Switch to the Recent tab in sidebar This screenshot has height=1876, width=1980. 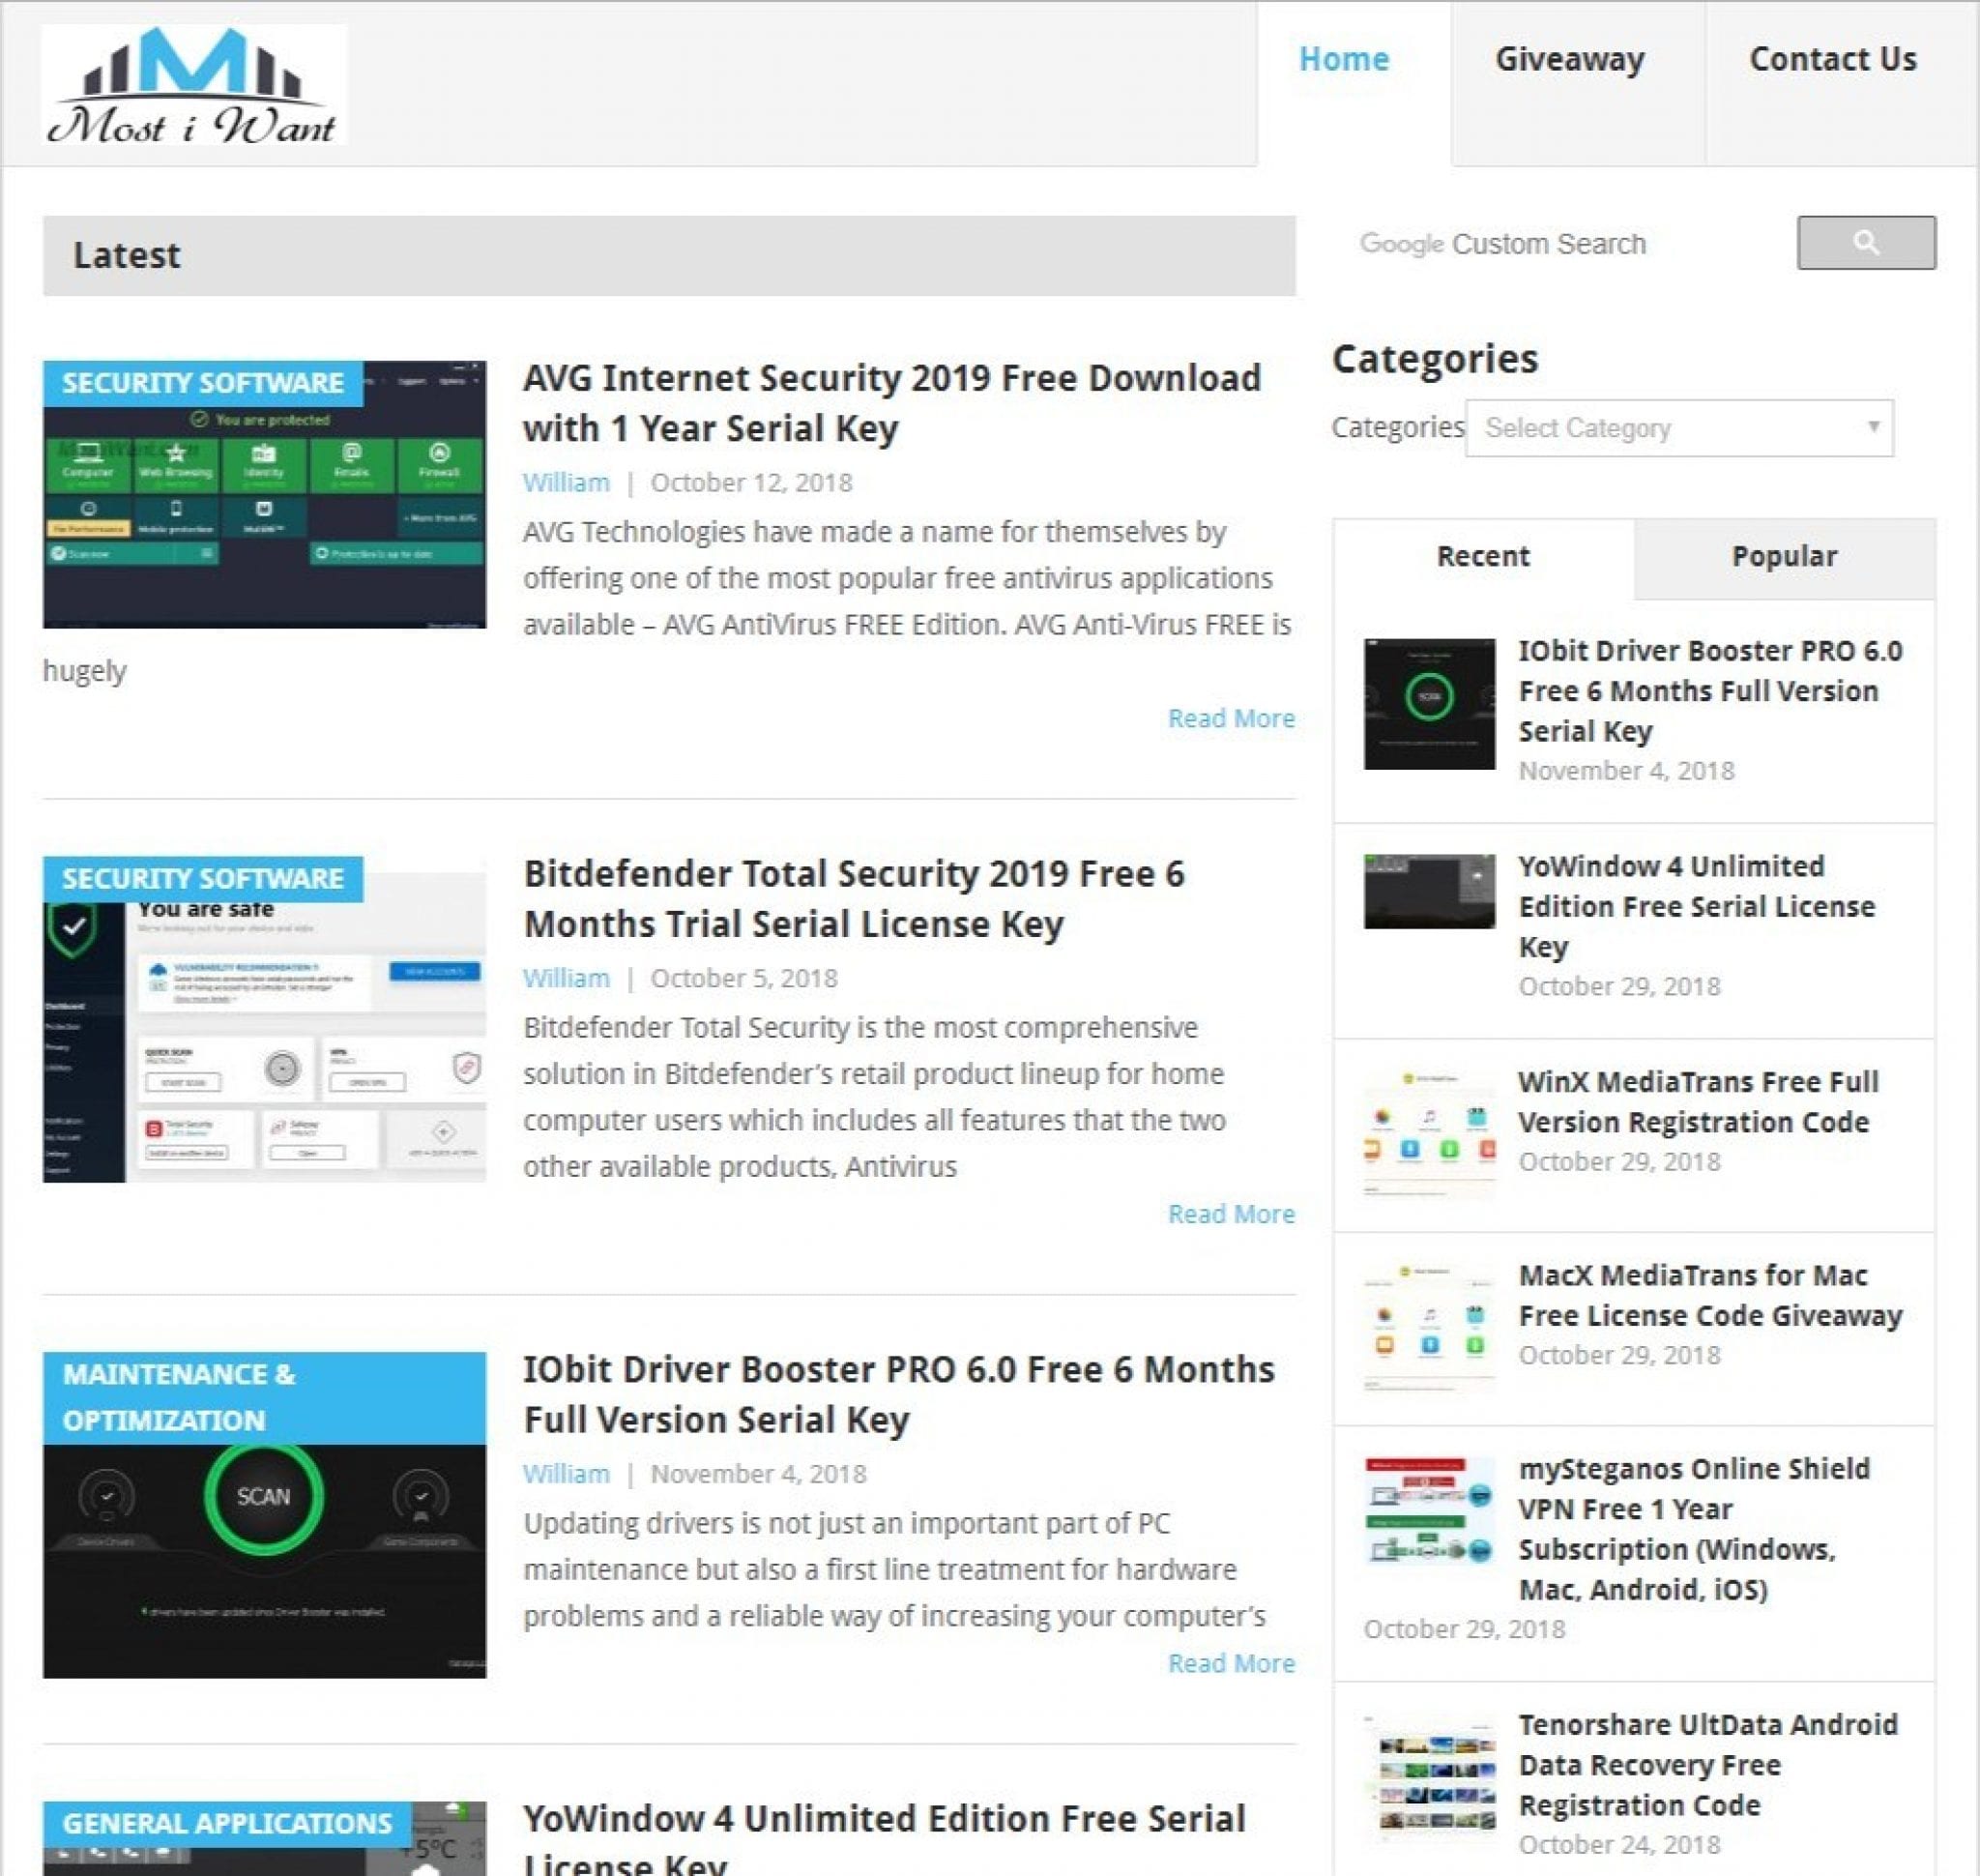click(1481, 555)
